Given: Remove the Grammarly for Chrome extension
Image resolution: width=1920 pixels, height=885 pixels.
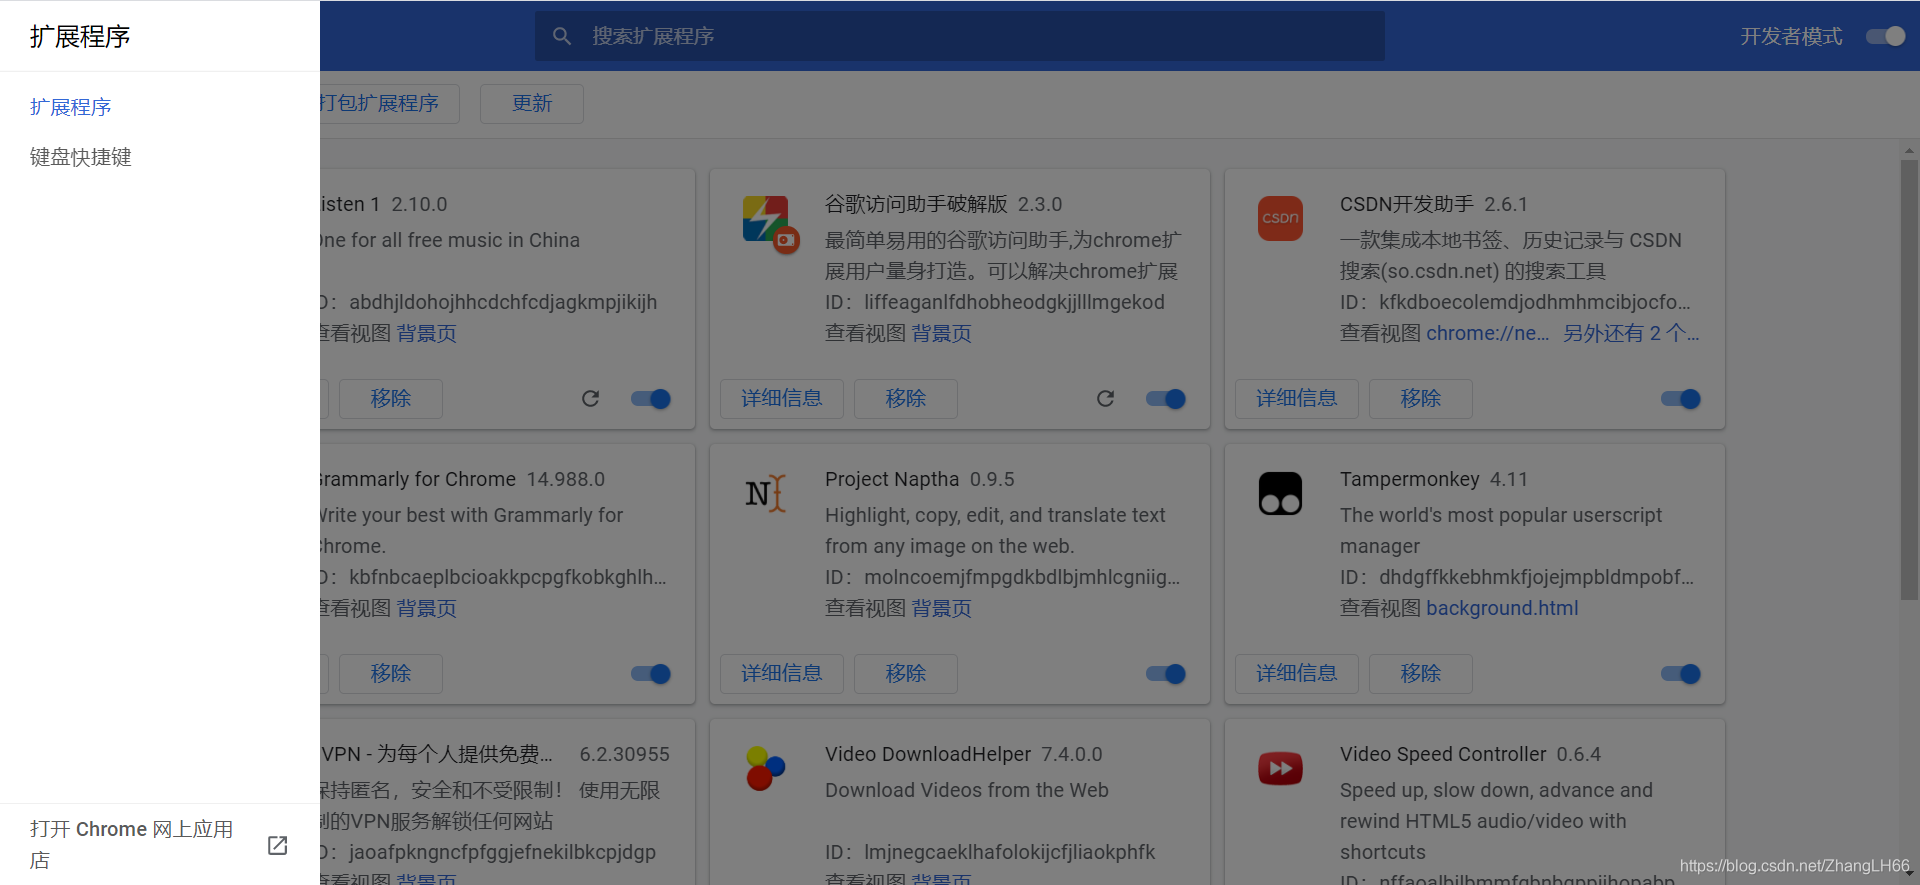Looking at the screenshot, I should (x=391, y=674).
